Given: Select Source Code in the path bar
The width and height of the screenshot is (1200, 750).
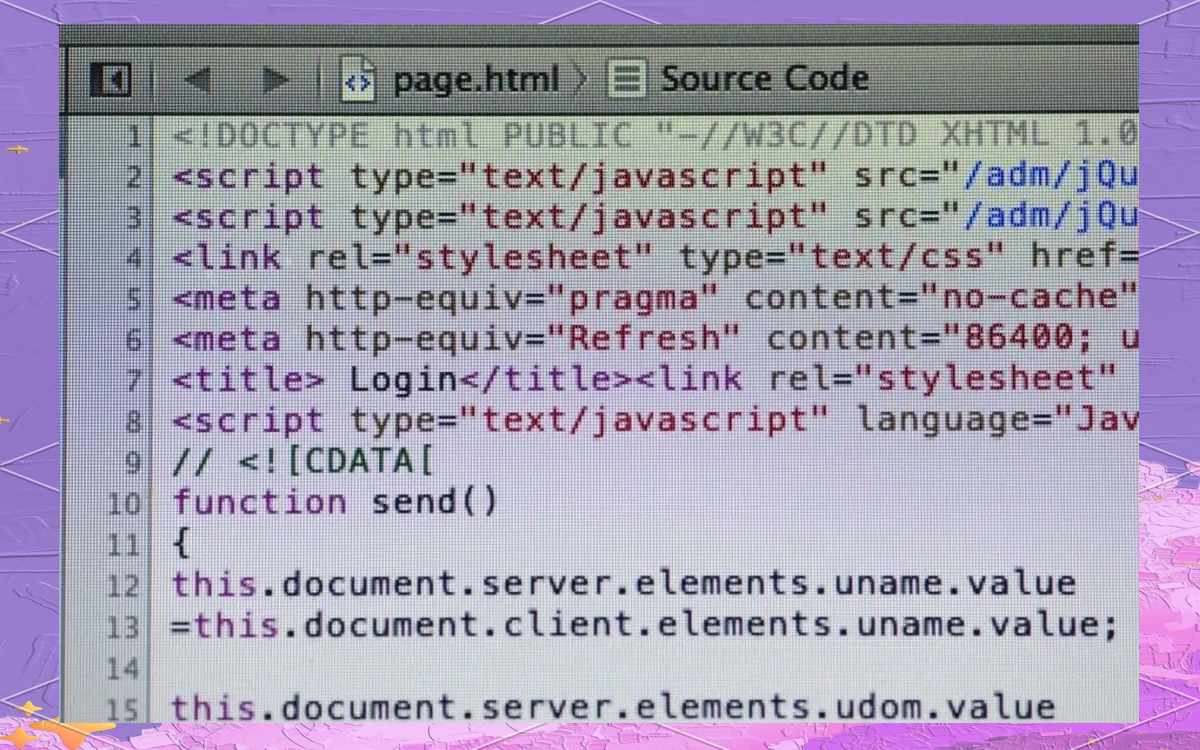Looking at the screenshot, I should [x=764, y=78].
